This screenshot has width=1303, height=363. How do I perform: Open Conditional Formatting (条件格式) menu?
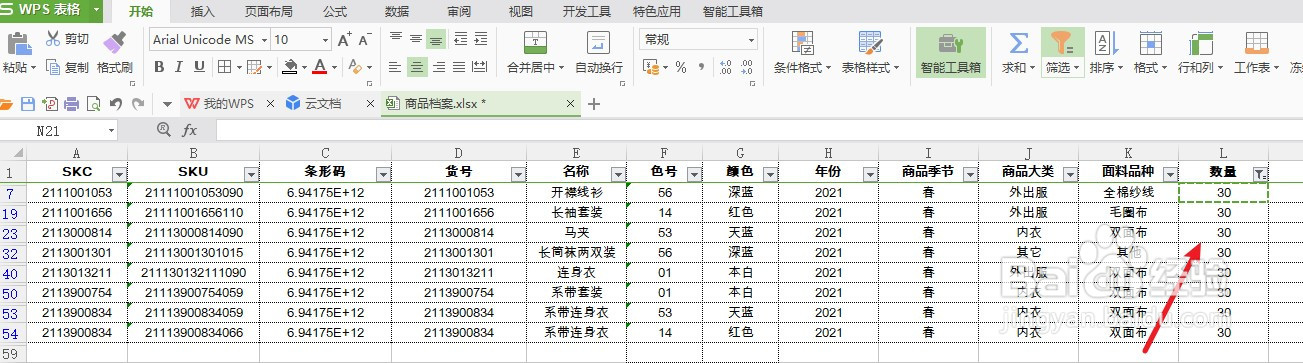802,53
